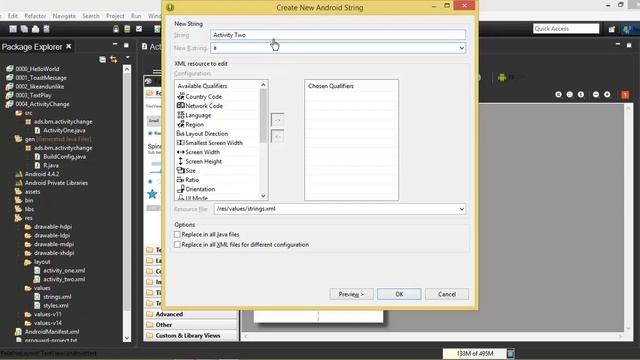The width and height of the screenshot is (640, 360).
Task: Select the Language qualifier
Action: 194,115
